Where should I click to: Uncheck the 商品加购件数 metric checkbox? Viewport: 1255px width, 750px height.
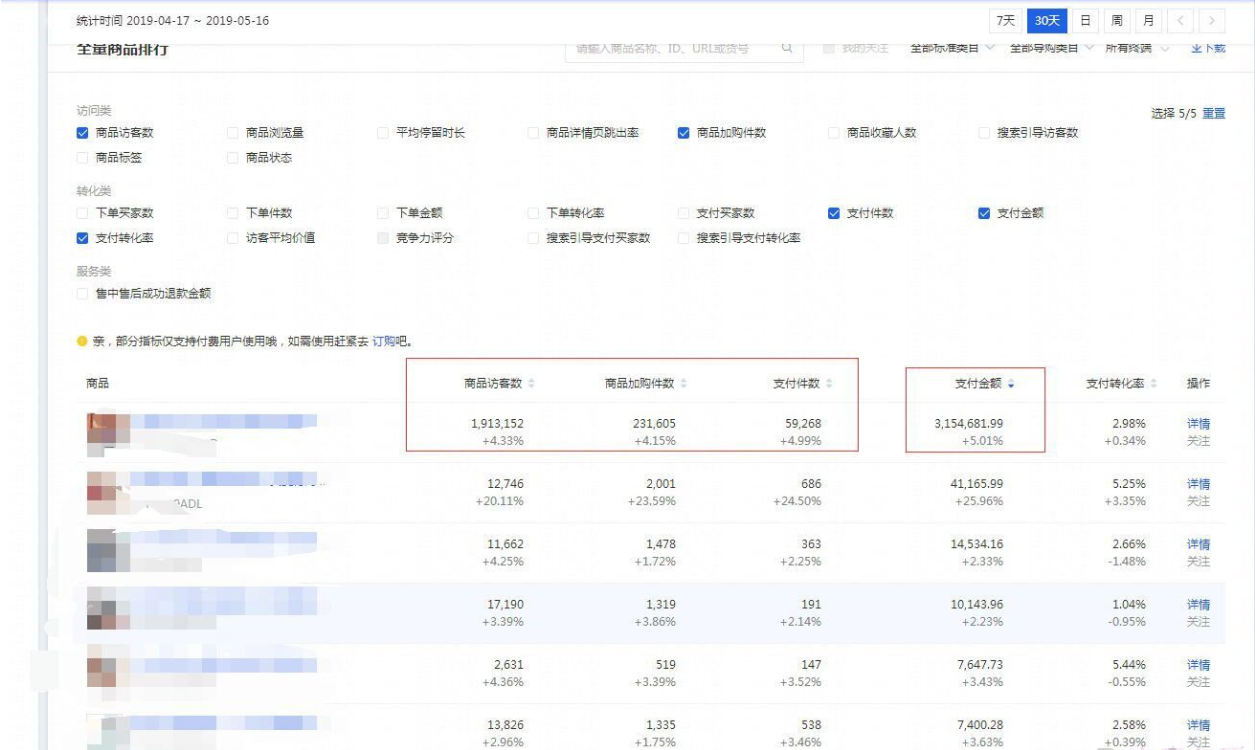[684, 133]
